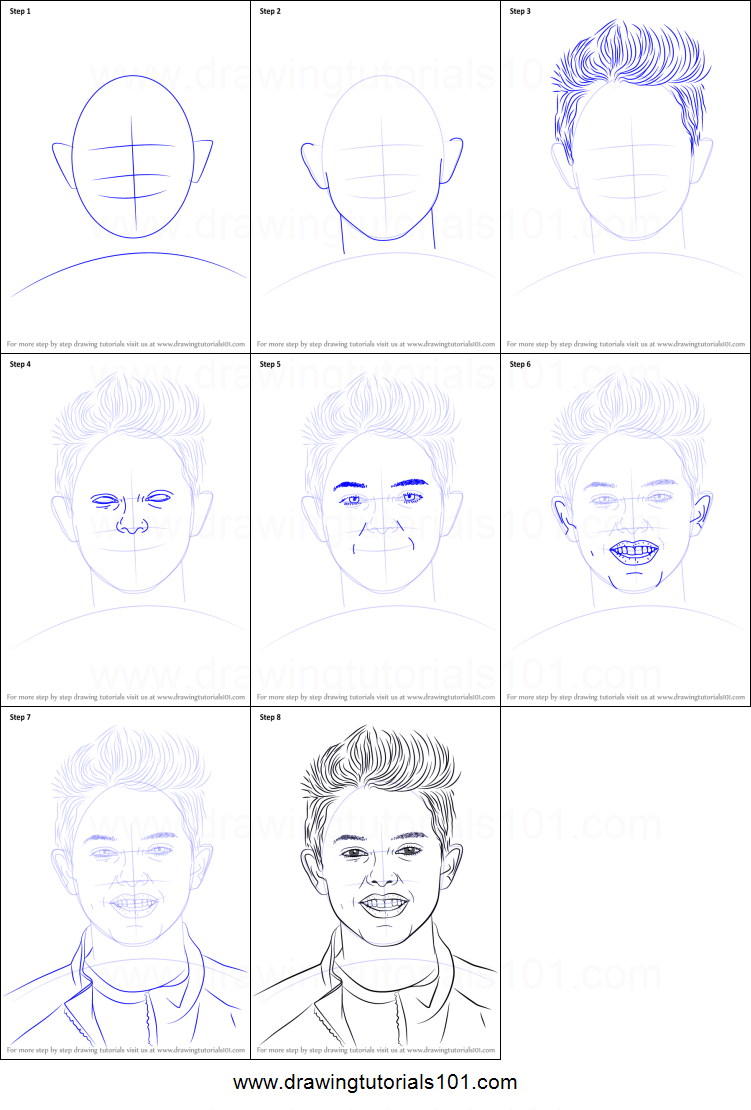Viewport: 751px width, 1110px height.
Task: Select the Step 6 smiling mouth panel
Action: click(x=626, y=530)
